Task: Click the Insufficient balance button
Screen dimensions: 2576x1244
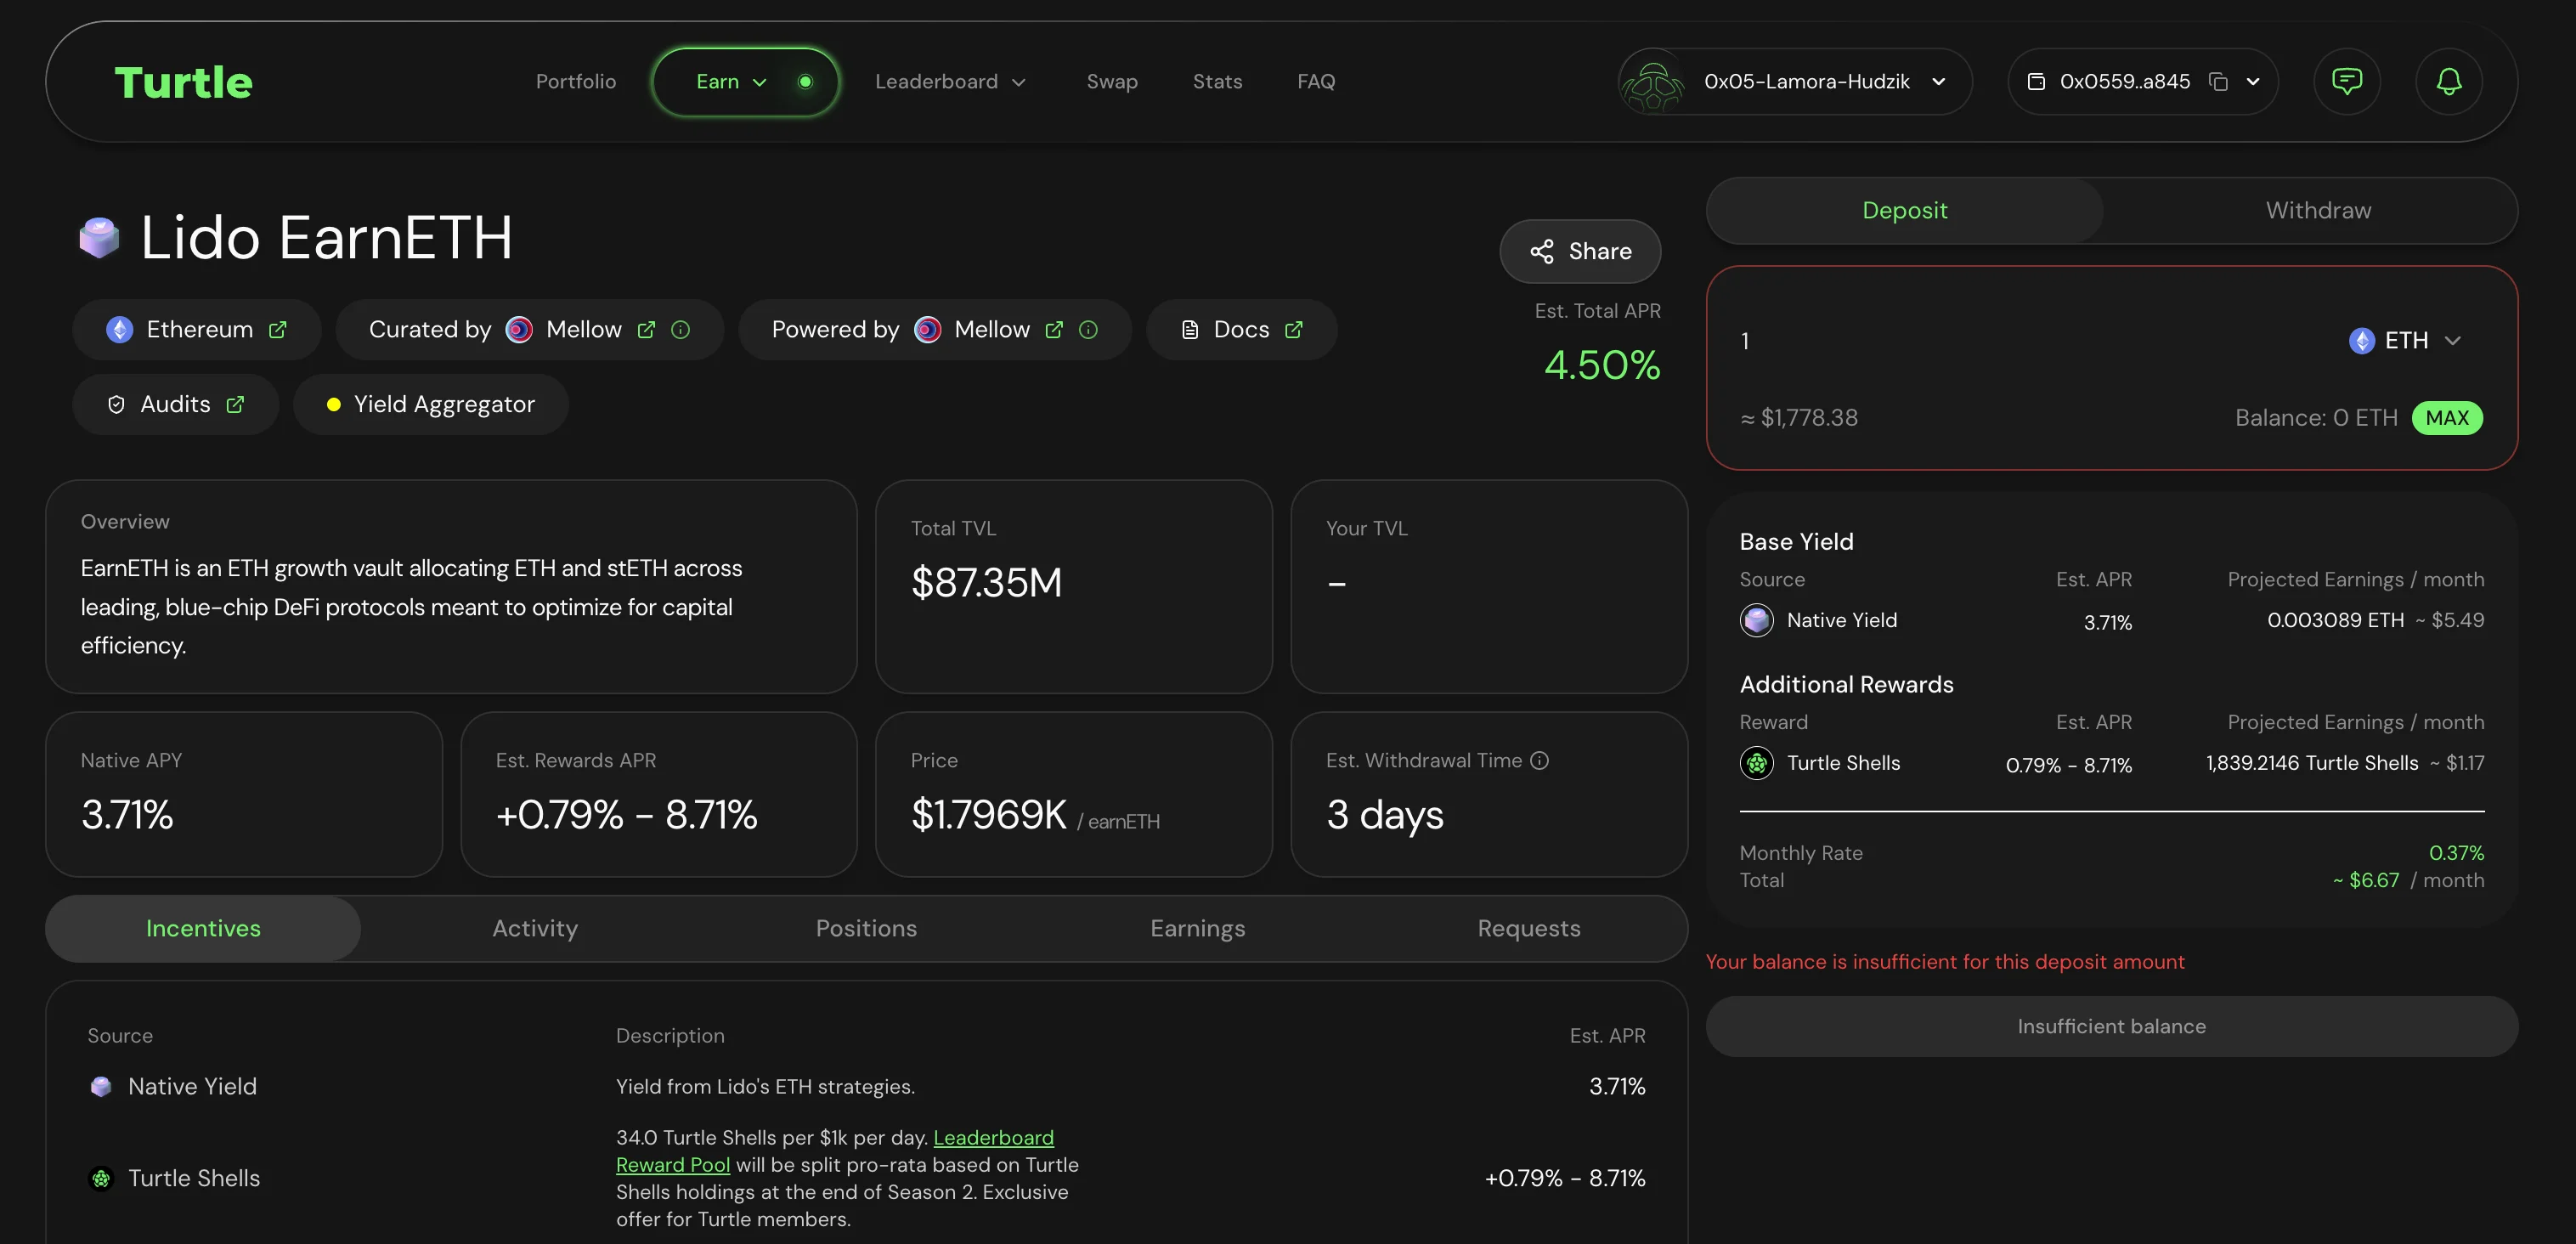Action: (x=2111, y=1027)
